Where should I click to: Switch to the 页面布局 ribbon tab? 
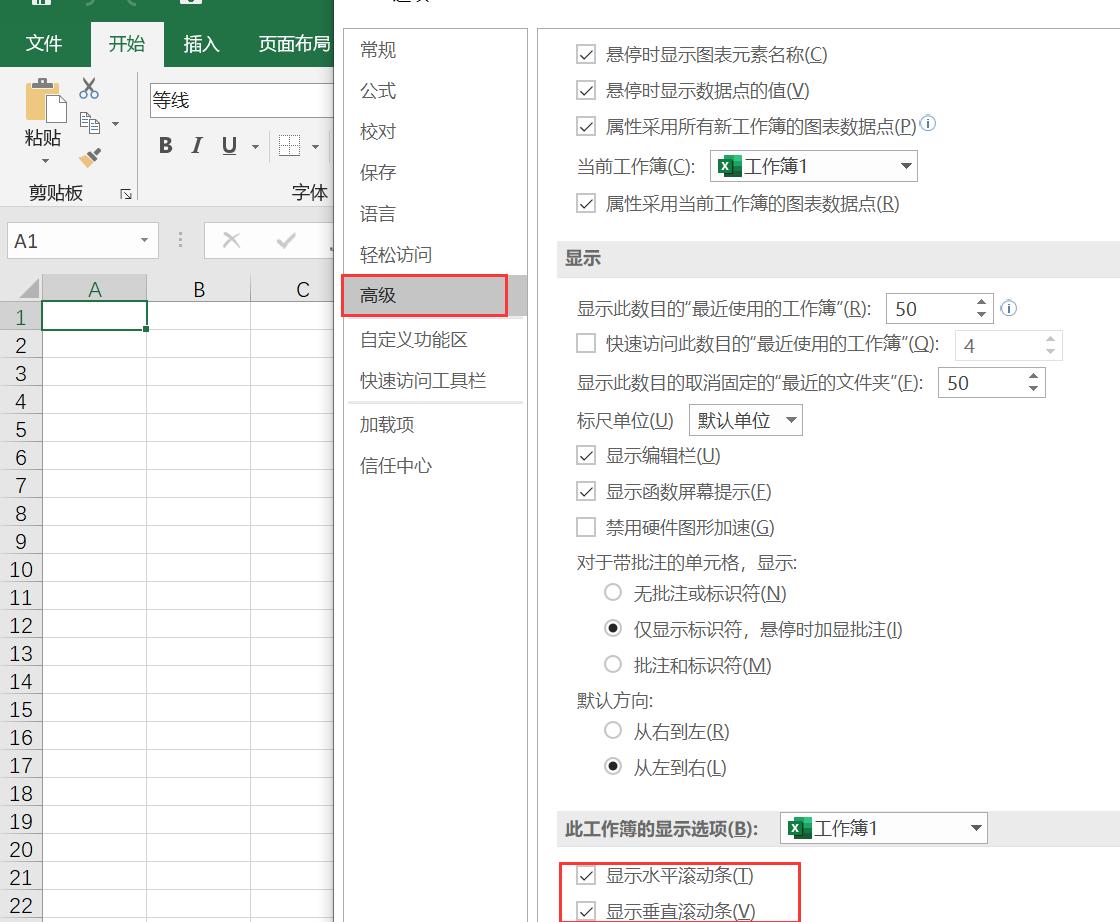293,43
